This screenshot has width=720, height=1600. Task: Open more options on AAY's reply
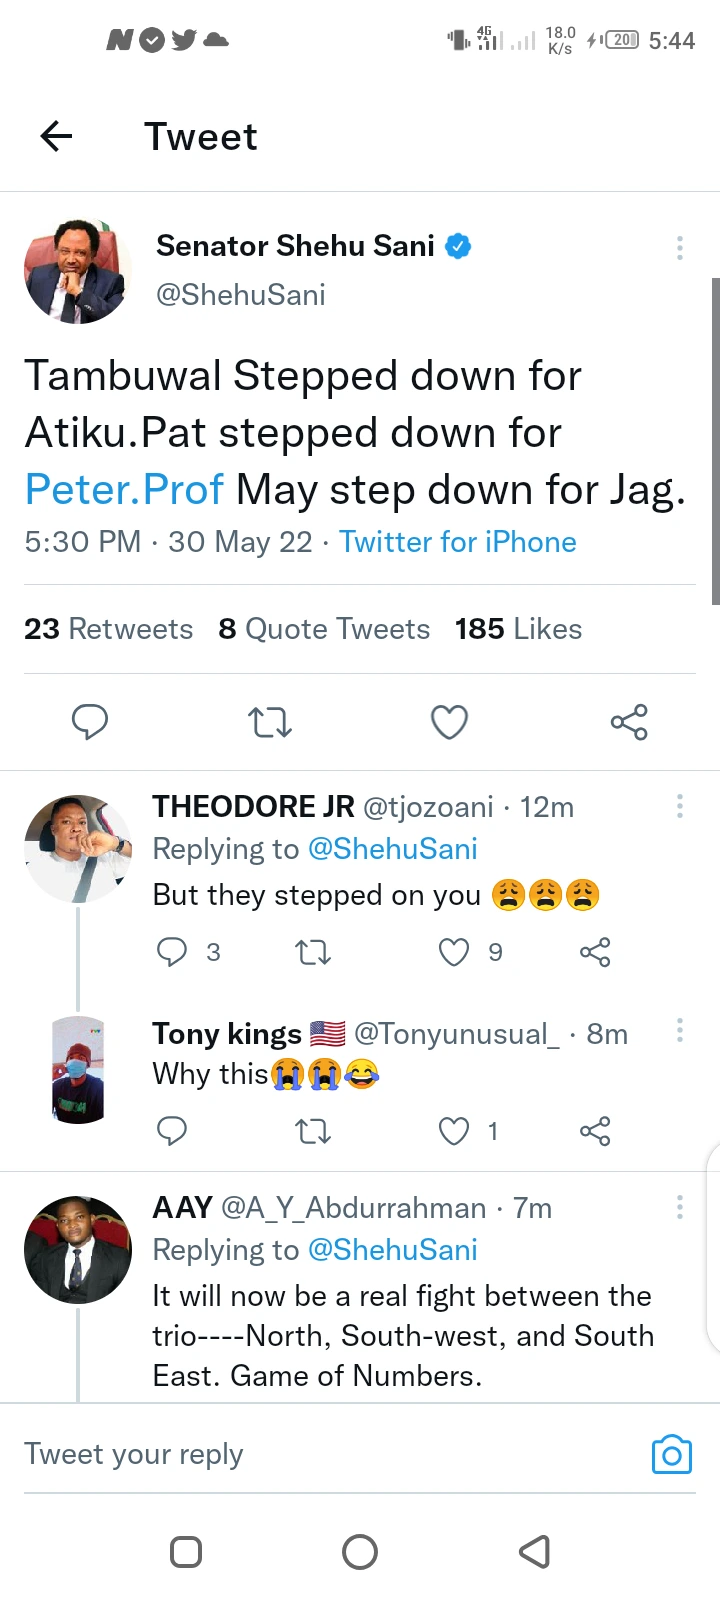pos(680,1207)
